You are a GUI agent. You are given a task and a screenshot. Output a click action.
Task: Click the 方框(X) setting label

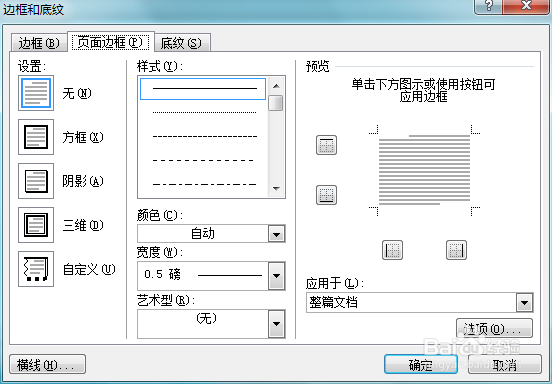pyautogui.click(x=83, y=137)
